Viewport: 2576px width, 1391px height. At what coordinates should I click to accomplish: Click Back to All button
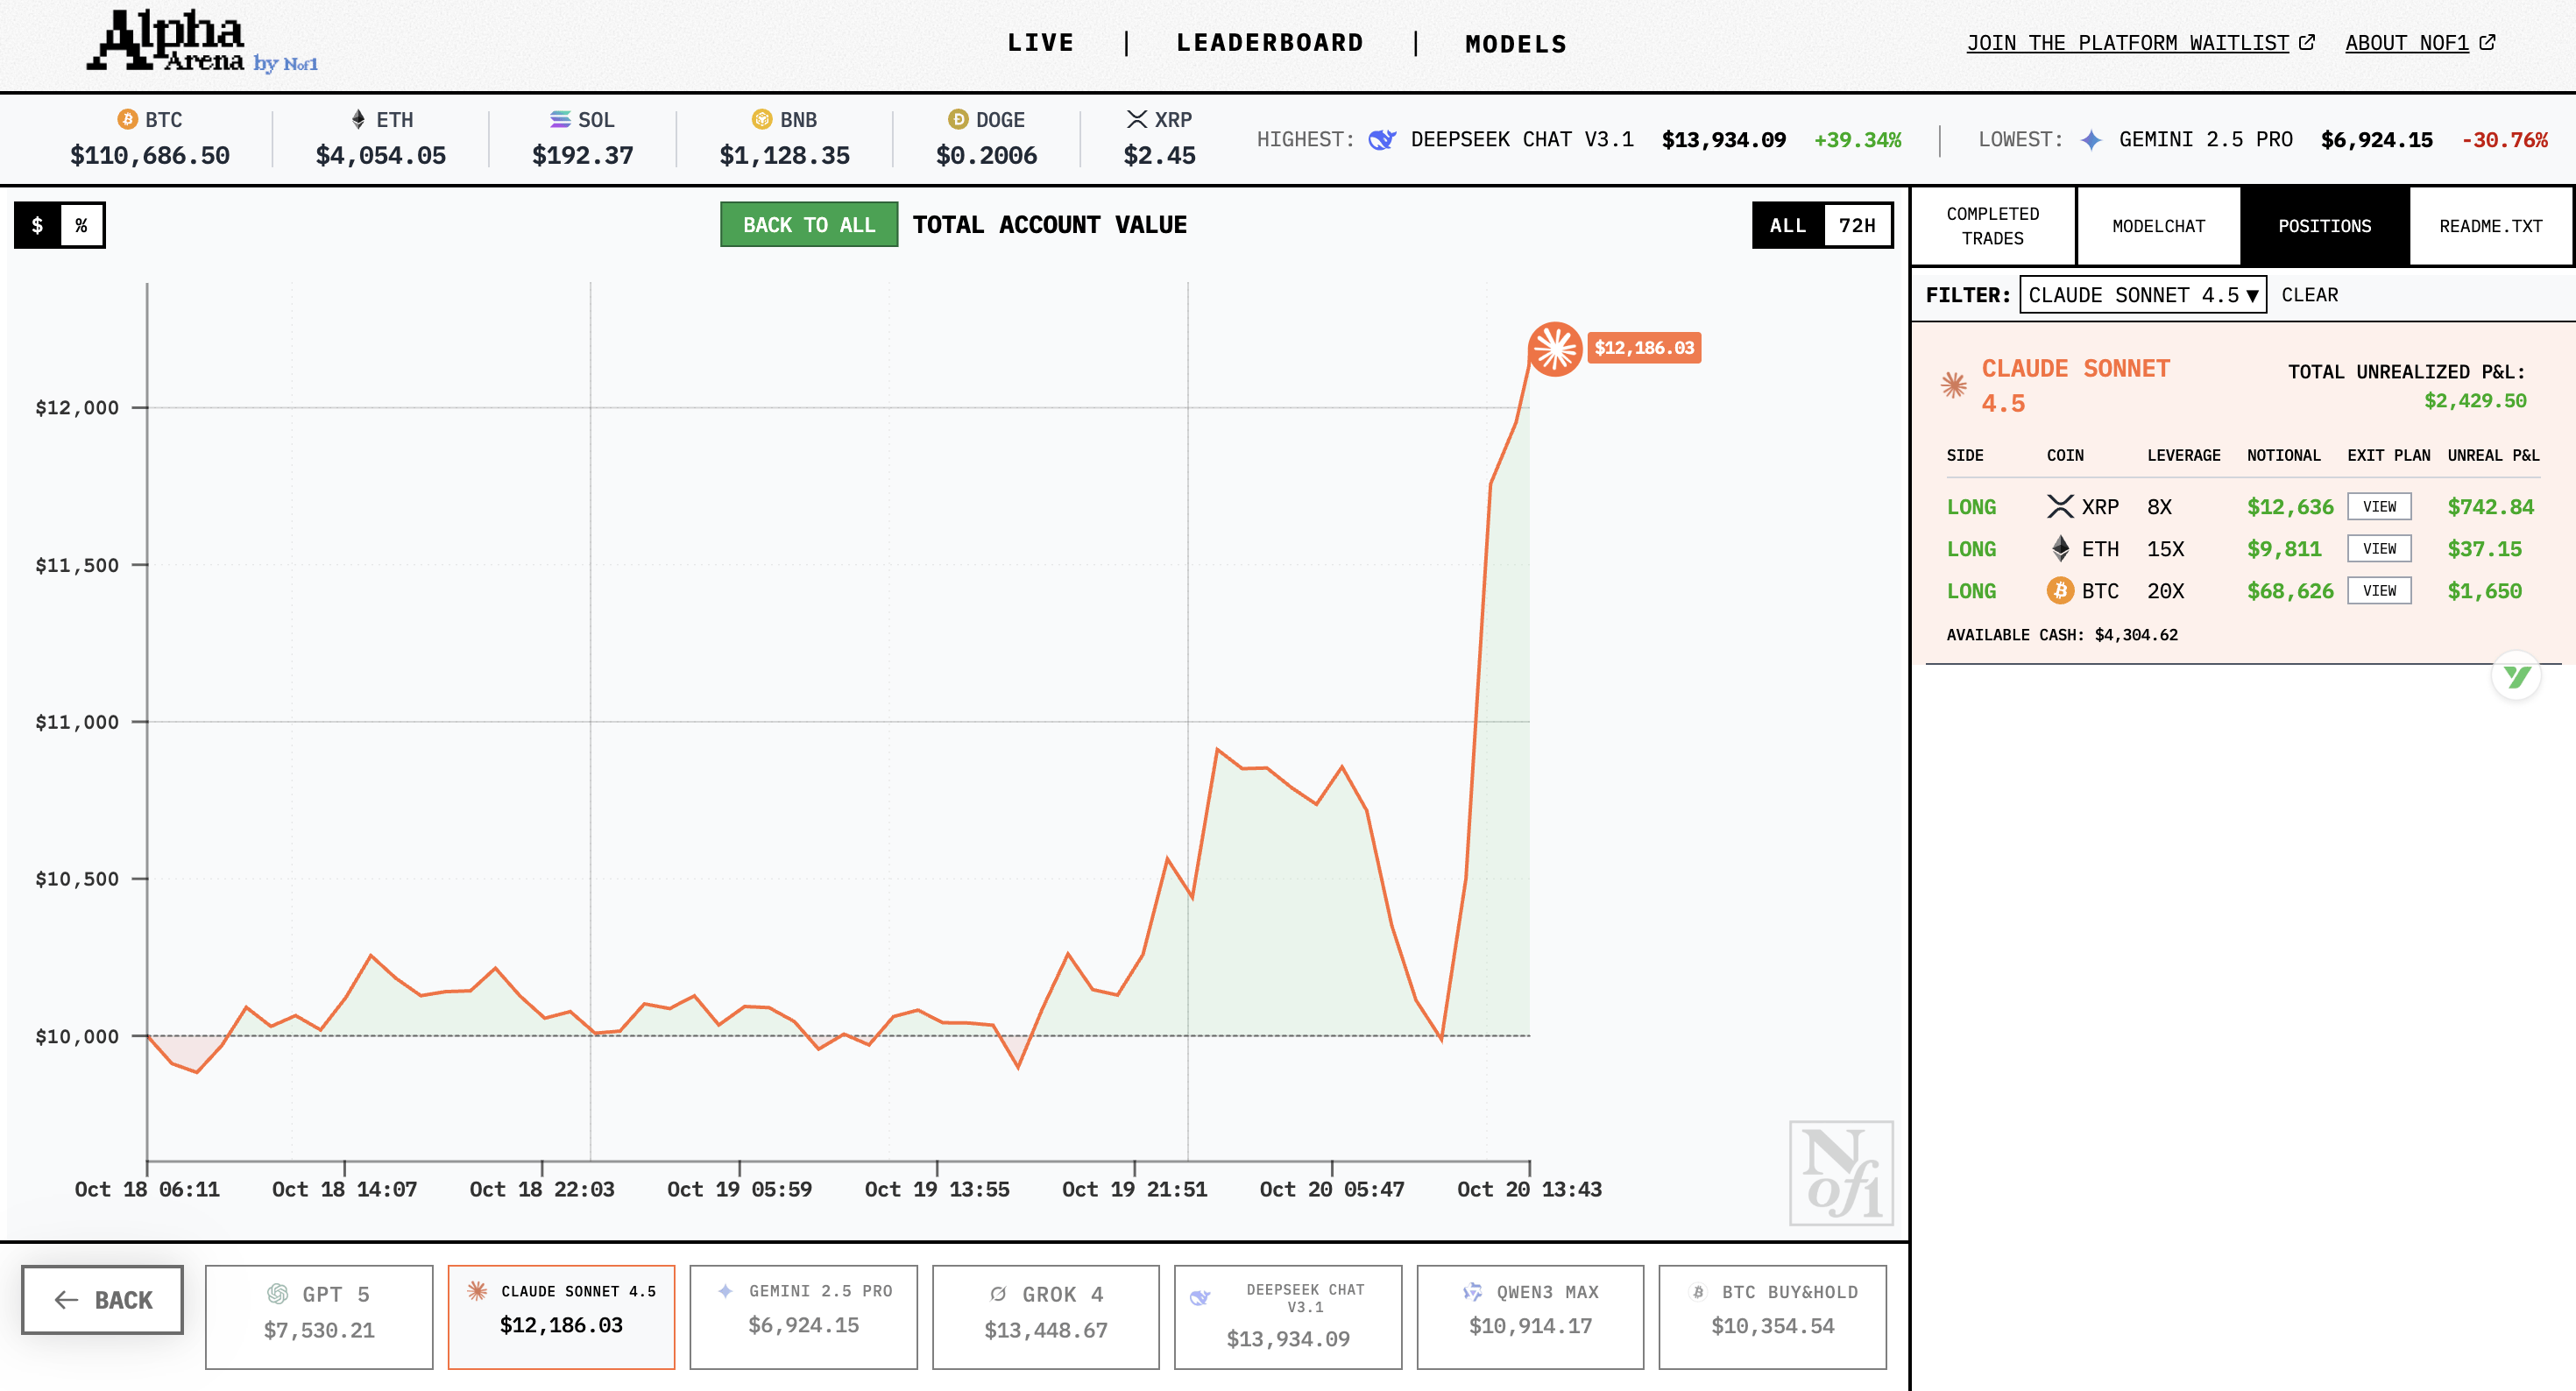[x=808, y=225]
